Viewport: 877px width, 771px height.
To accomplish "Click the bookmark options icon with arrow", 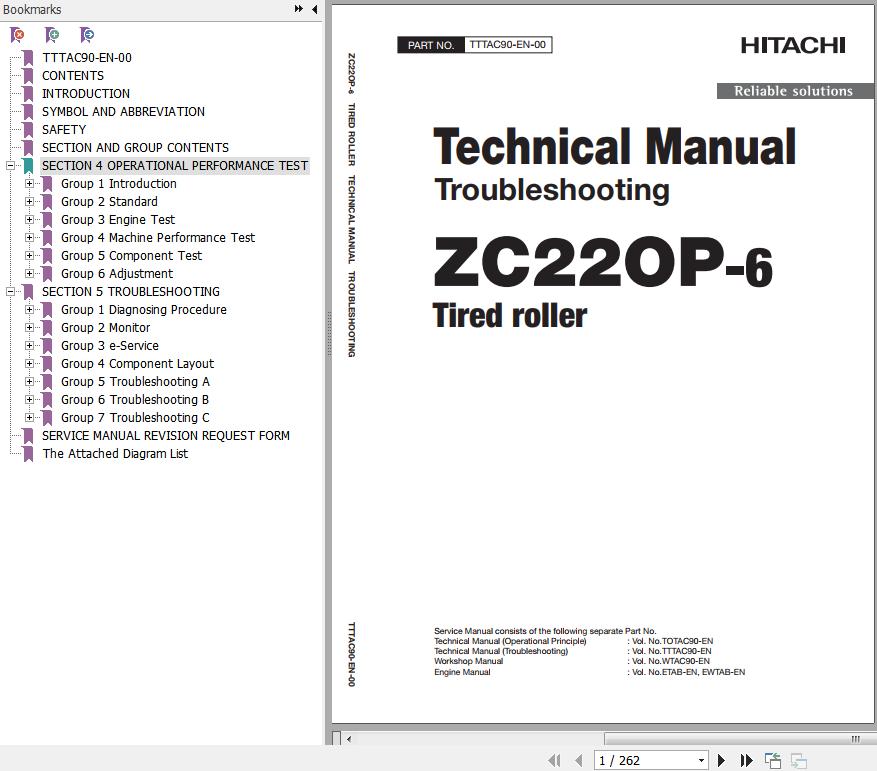I will (87, 35).
